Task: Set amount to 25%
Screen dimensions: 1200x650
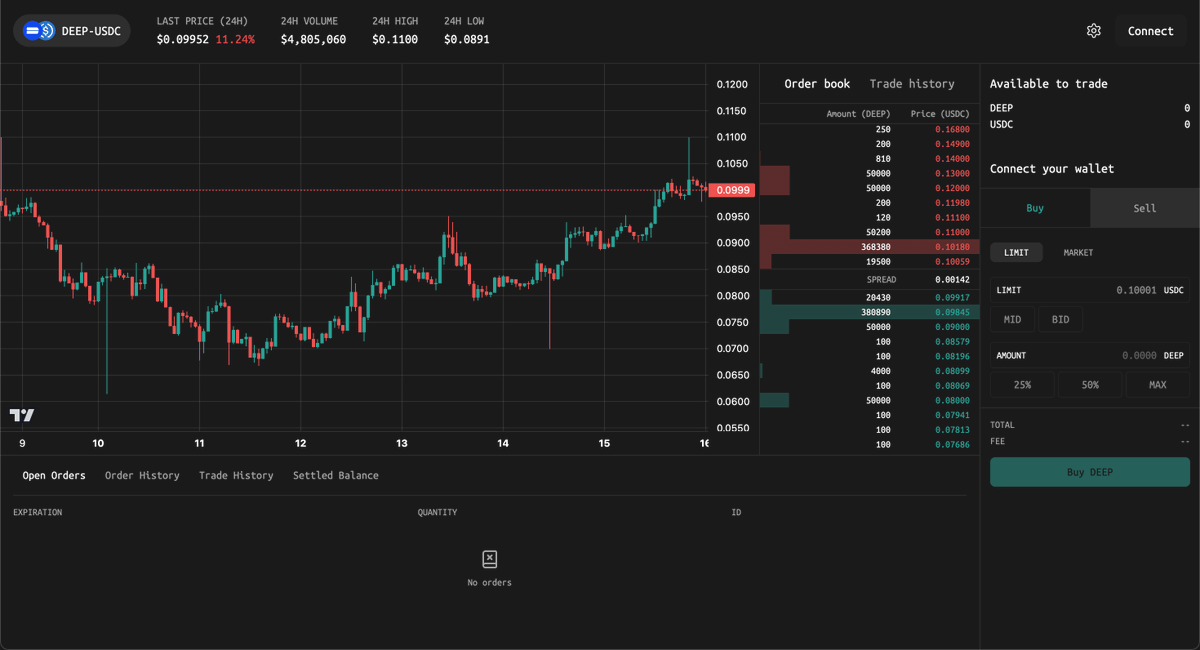Action: [1022, 385]
